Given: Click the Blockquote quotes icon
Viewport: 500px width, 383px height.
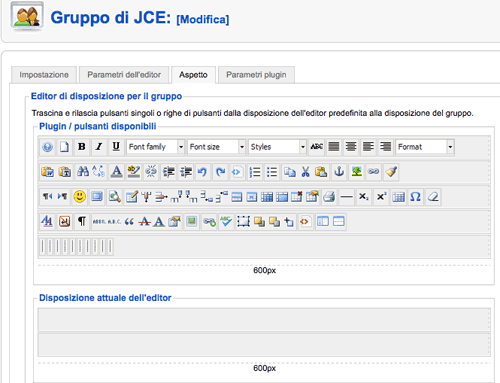Looking at the screenshot, I should pos(129,221).
